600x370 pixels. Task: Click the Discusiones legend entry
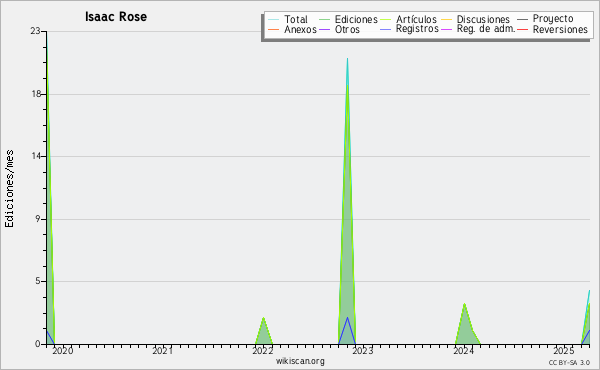point(475,19)
